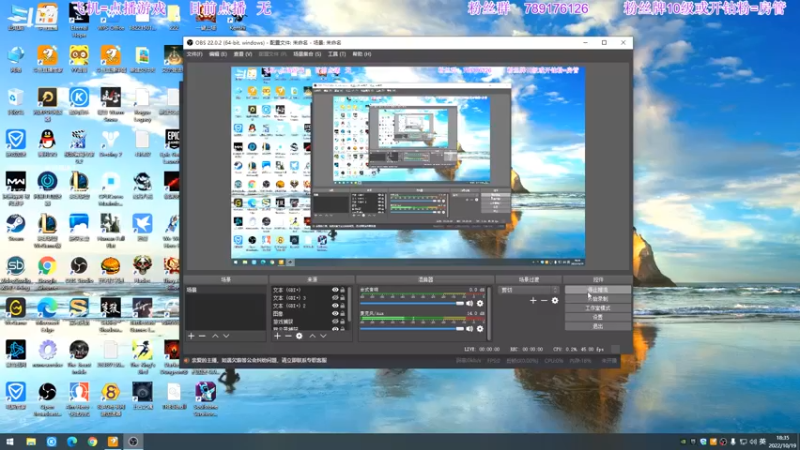Image resolution: width=800 pixels, height=450 pixels.
Task: Click the OBS preview canvas
Action: (408, 166)
